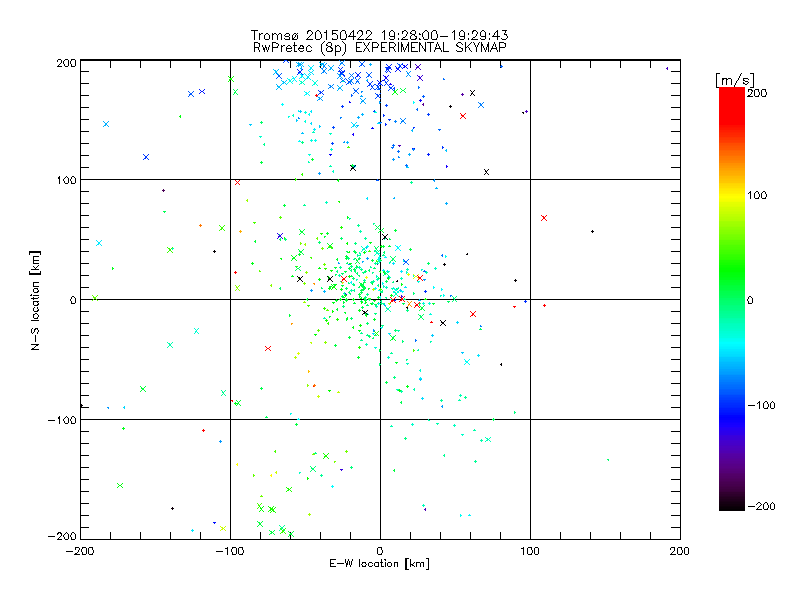This screenshot has height=600, width=800.
Task: Click the colorbar label '100' beside yellow
Action: 757,195
